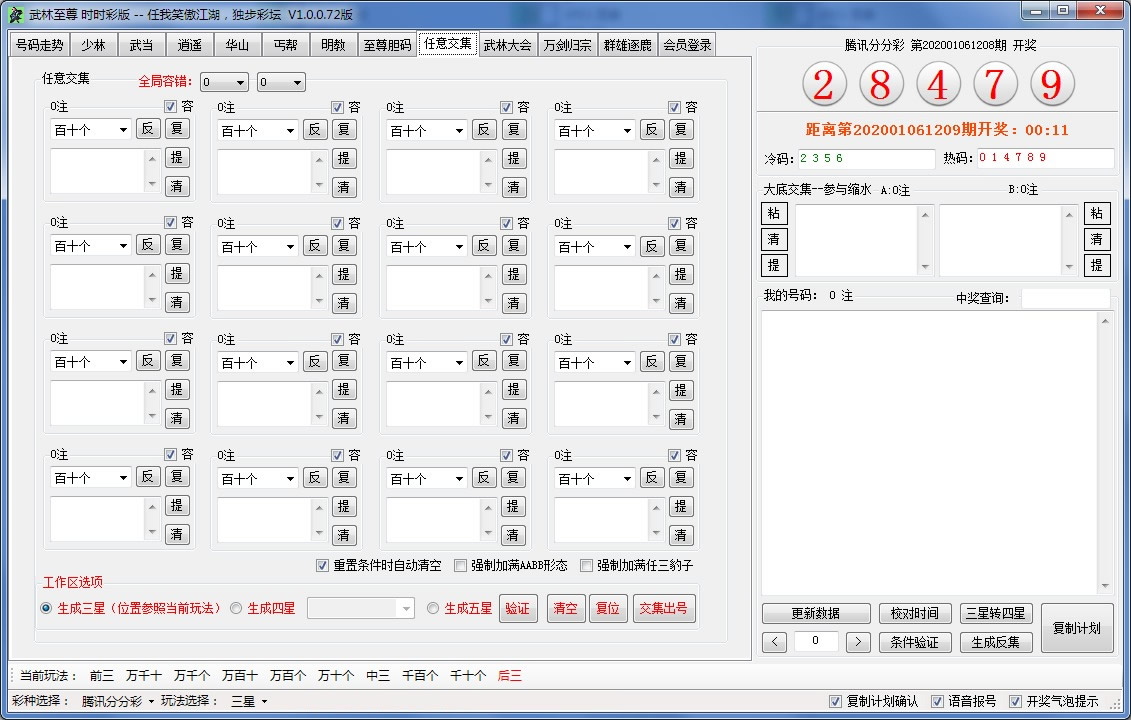Click the 我的号码 list vertical scrollbar
This screenshot has width=1131, height=720.
click(x=1104, y=452)
